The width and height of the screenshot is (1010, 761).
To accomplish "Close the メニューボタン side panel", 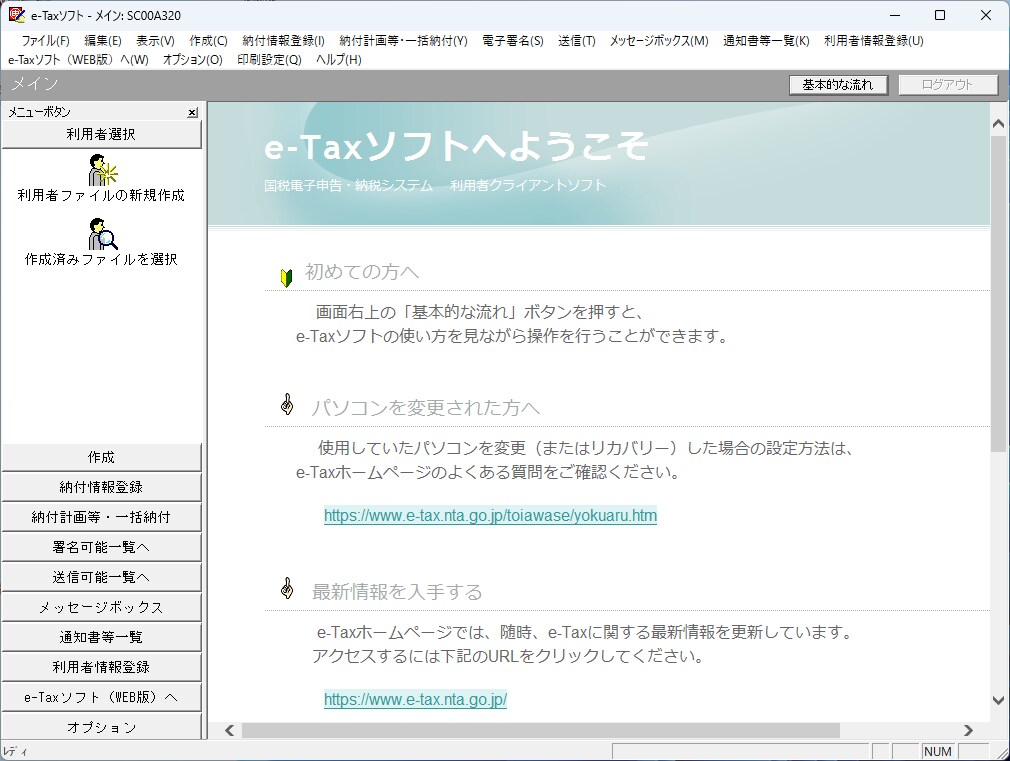I will pyautogui.click(x=192, y=113).
